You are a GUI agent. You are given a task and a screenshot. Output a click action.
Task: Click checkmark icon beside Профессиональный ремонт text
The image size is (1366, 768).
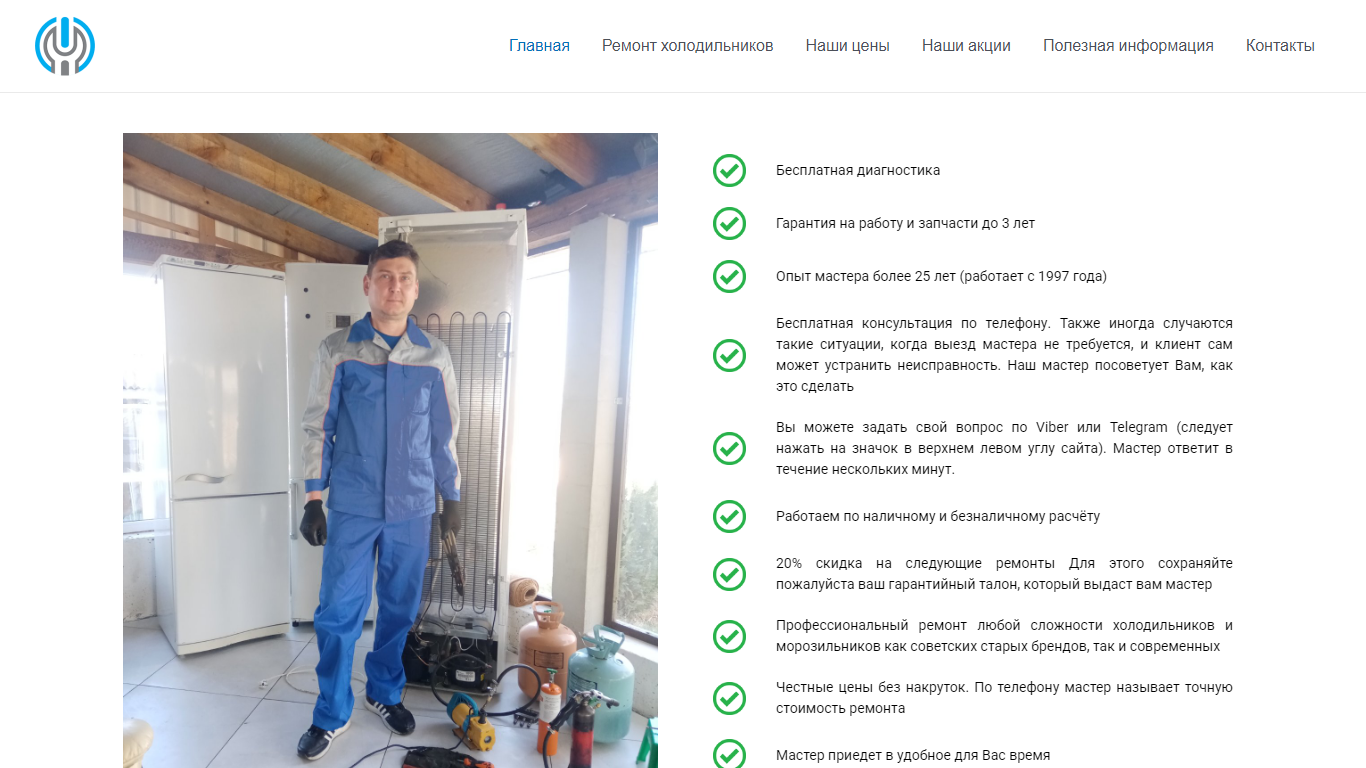(729, 636)
